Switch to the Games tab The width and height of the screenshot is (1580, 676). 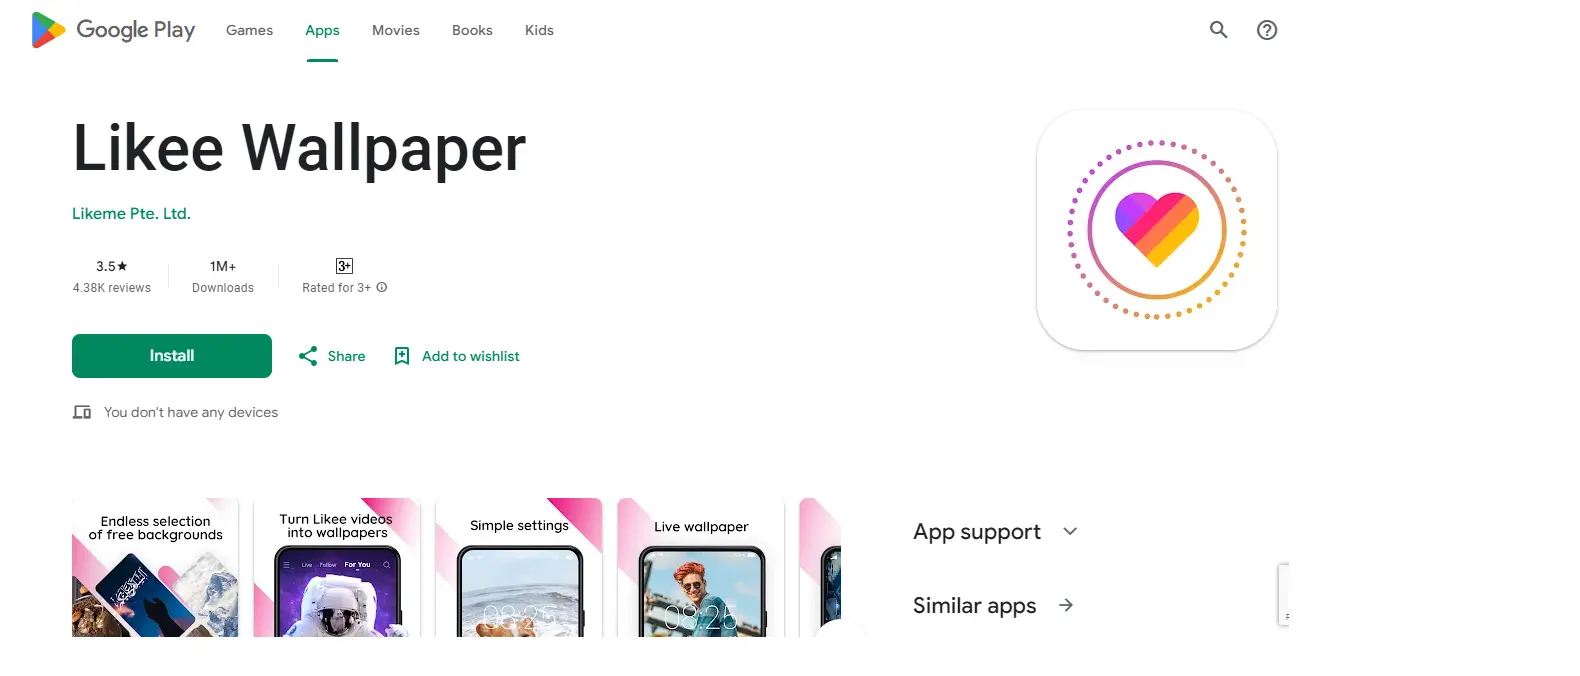point(249,30)
